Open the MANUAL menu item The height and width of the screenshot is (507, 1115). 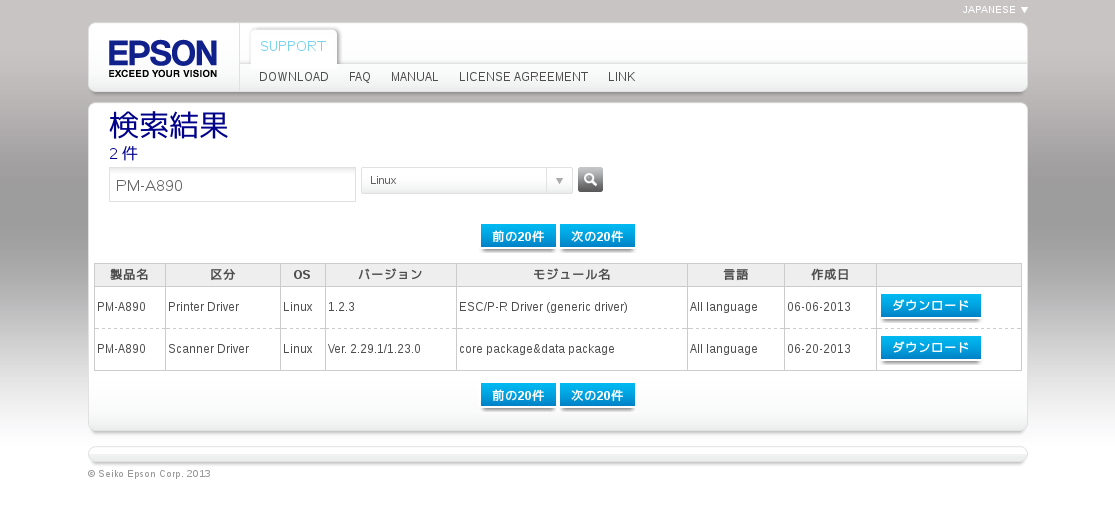(415, 77)
